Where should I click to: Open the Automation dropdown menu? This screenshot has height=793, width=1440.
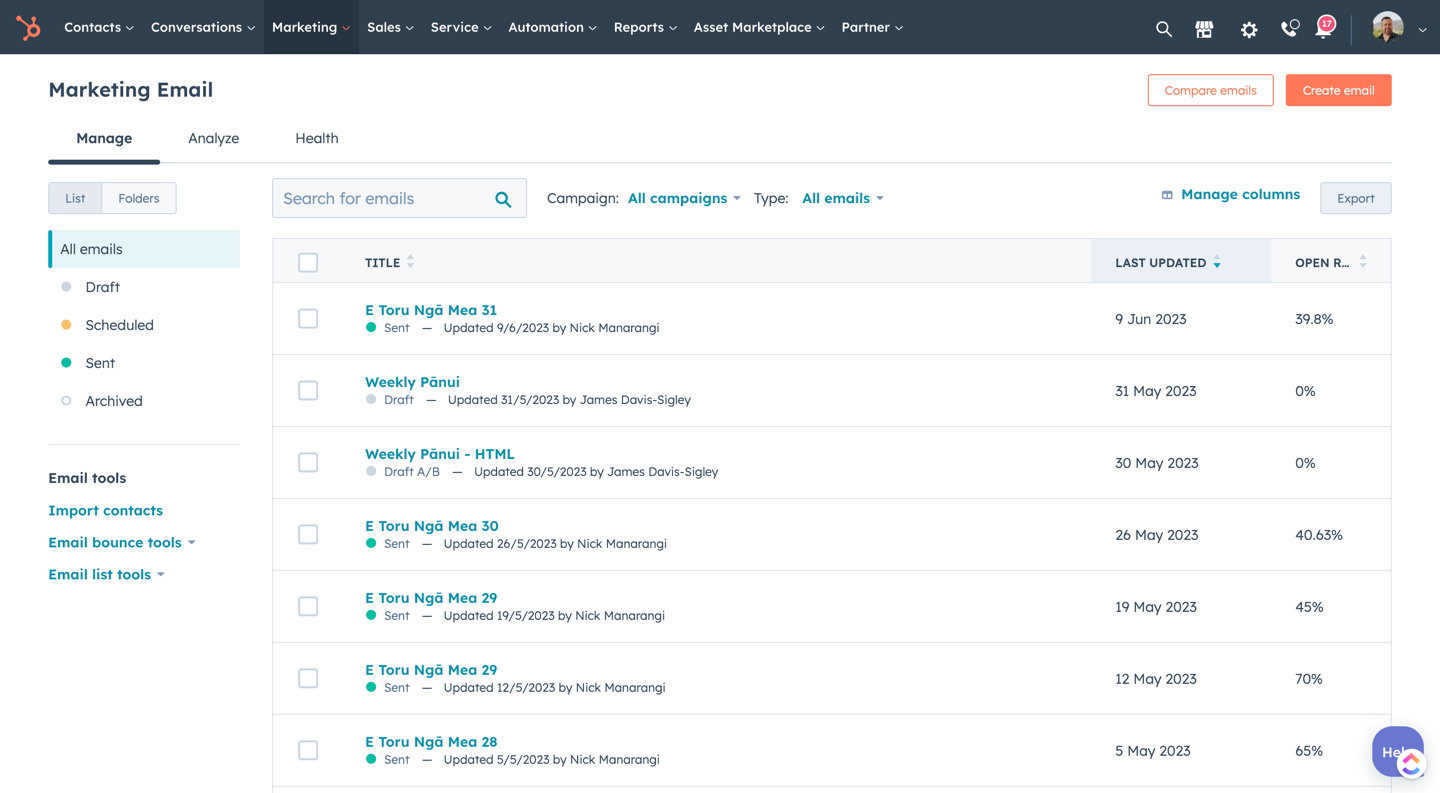click(552, 27)
